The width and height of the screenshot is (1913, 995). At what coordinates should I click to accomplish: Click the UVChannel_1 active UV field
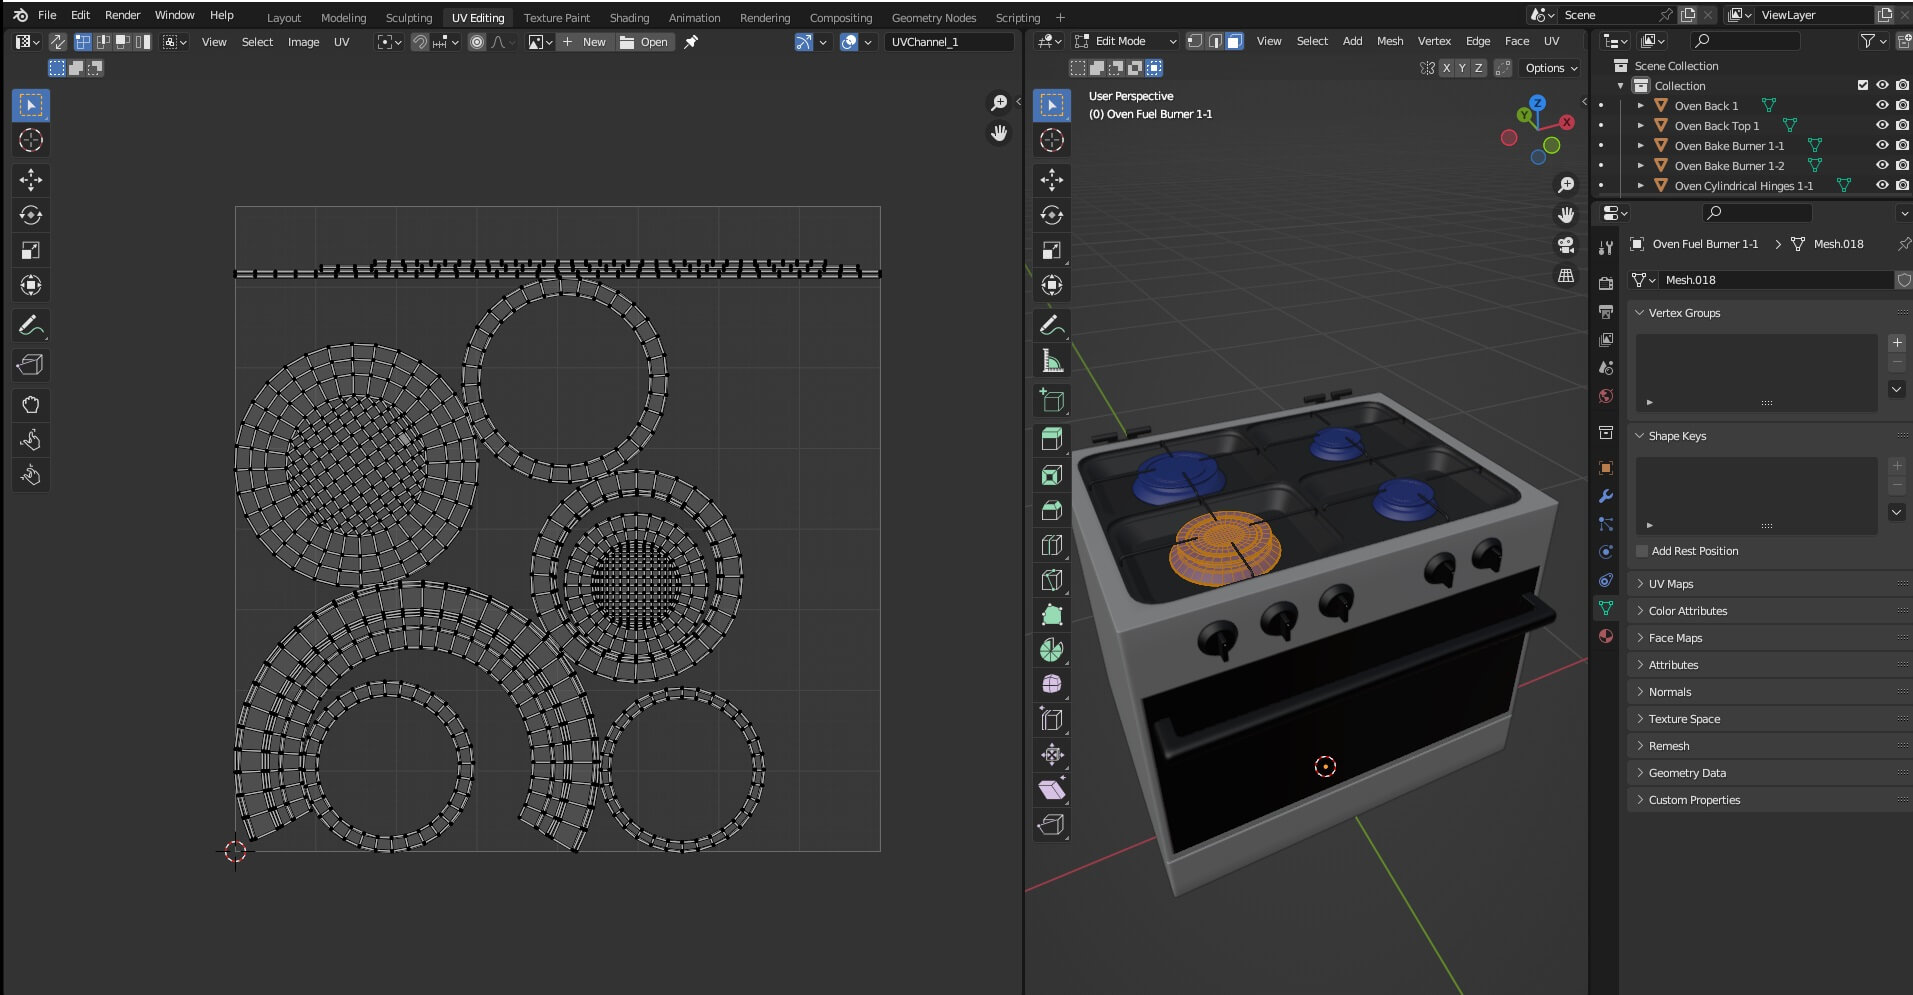coord(950,42)
